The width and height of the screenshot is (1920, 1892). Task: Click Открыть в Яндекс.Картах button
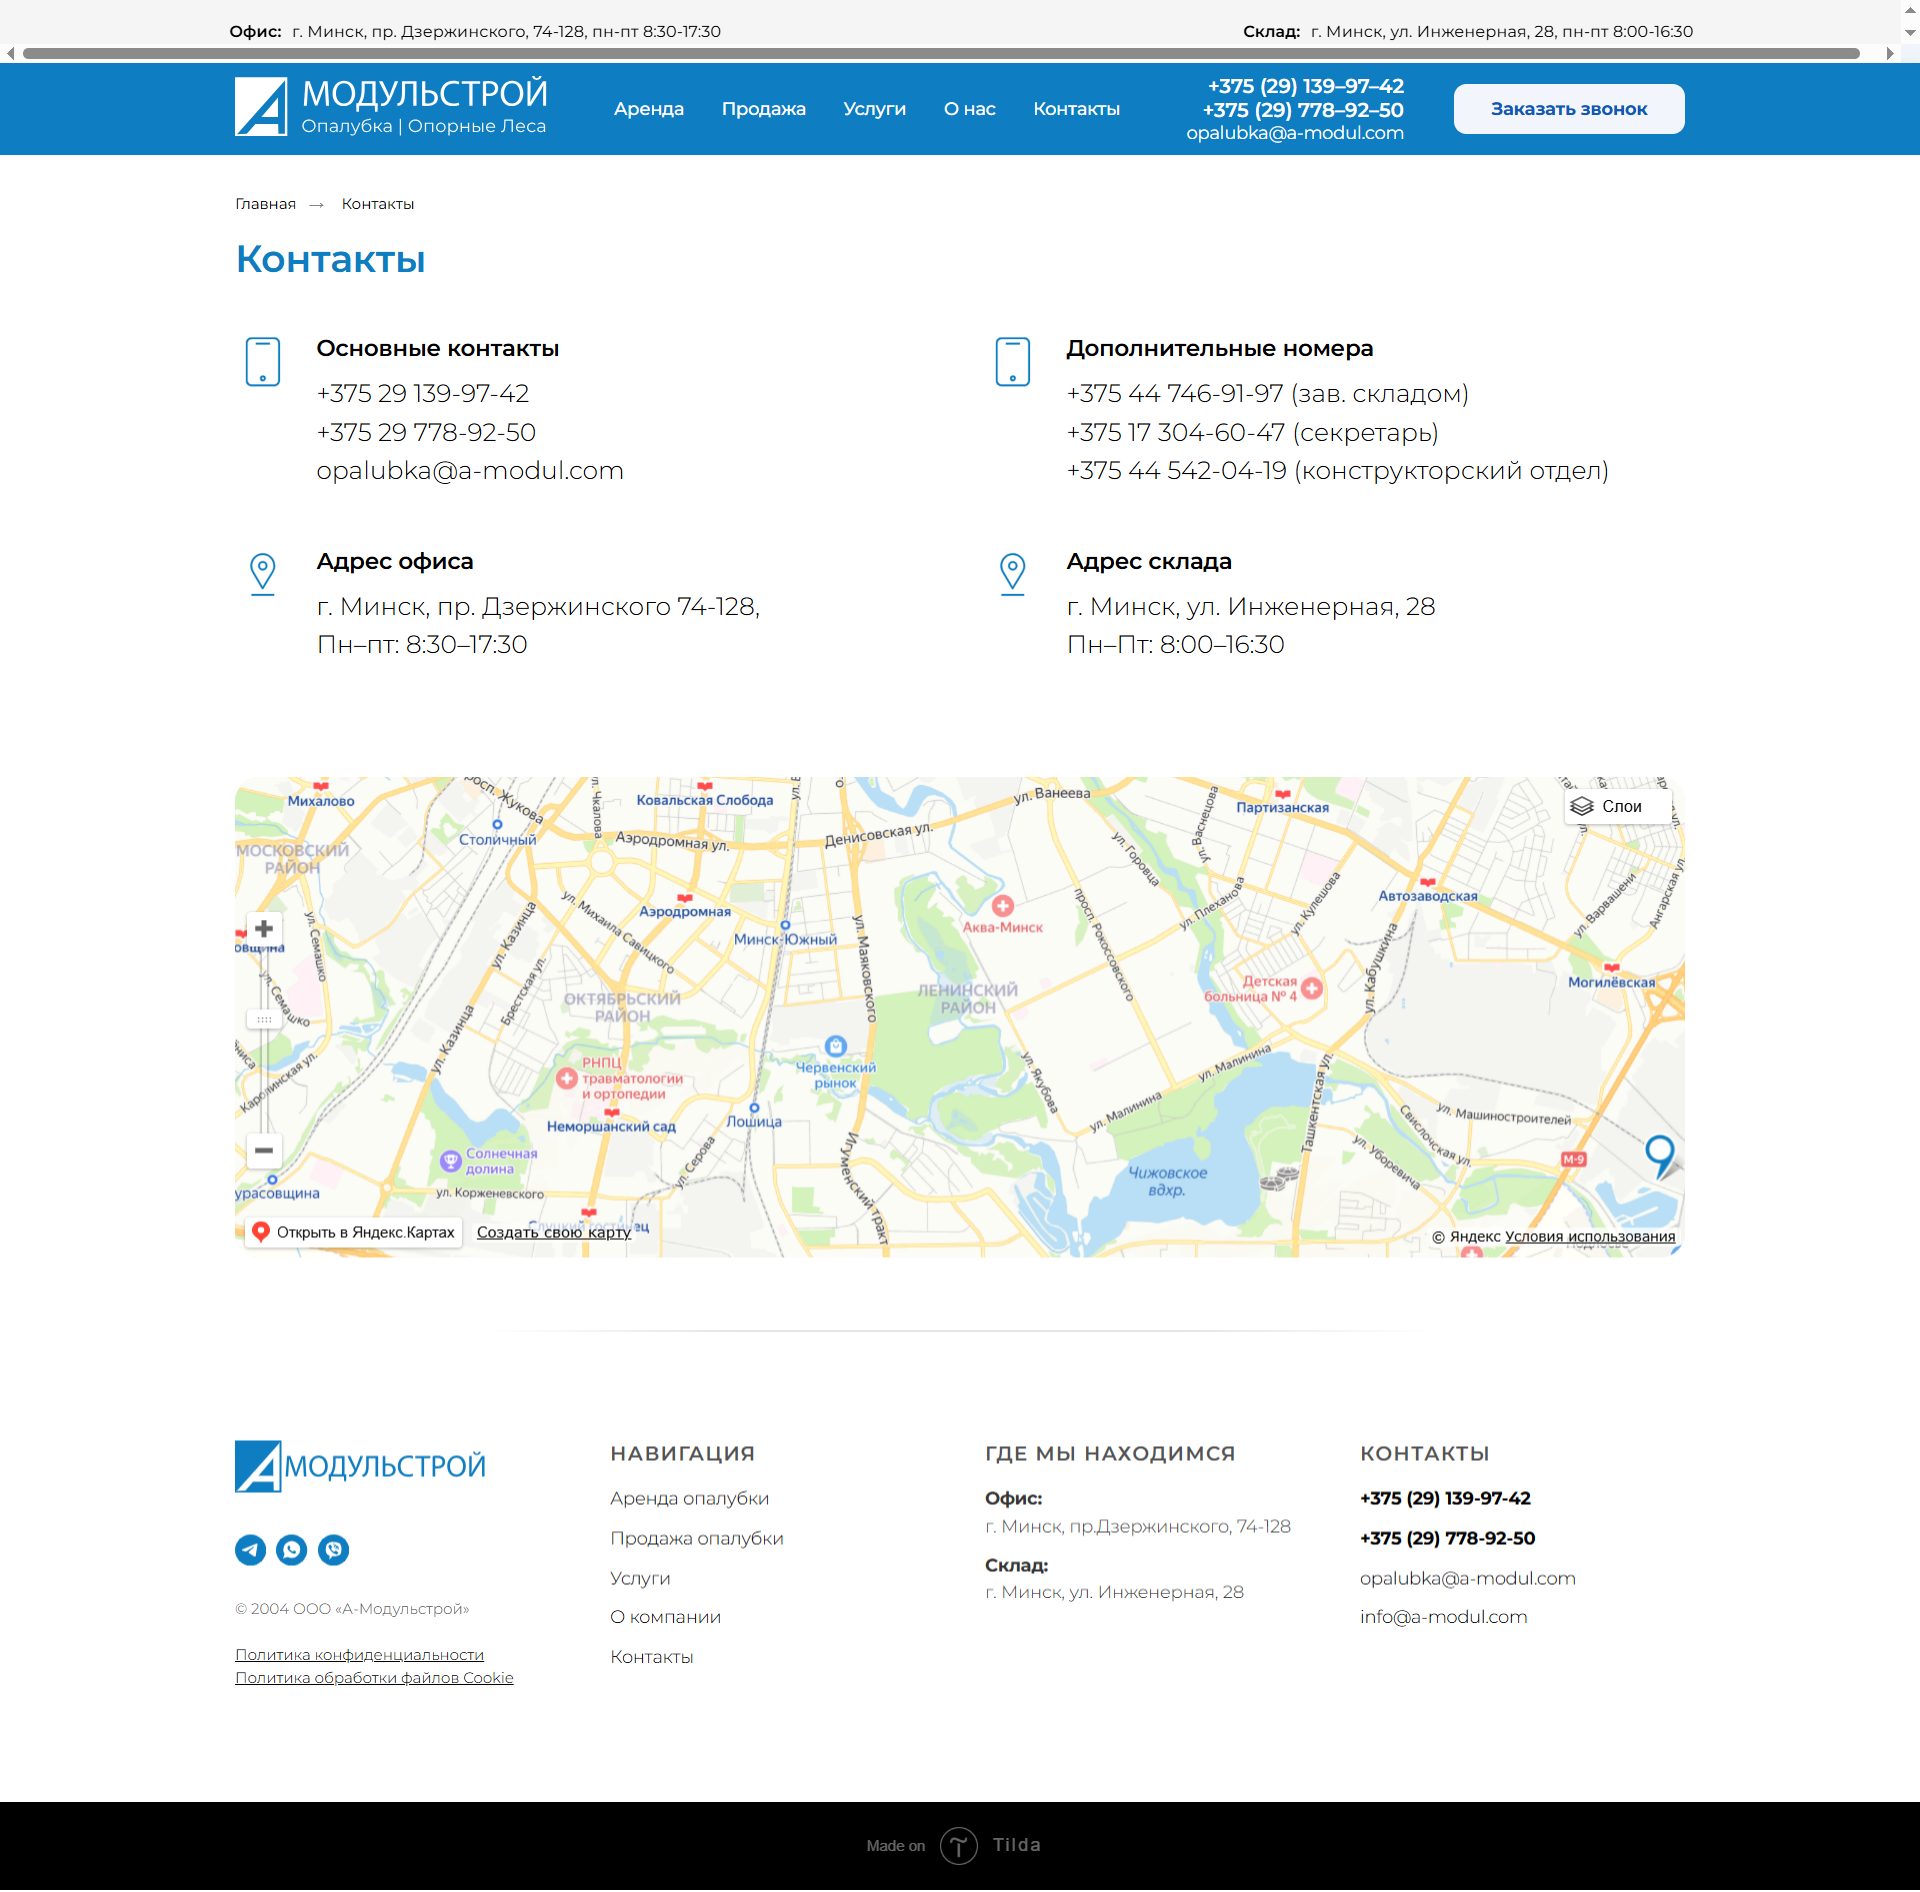tap(354, 1232)
